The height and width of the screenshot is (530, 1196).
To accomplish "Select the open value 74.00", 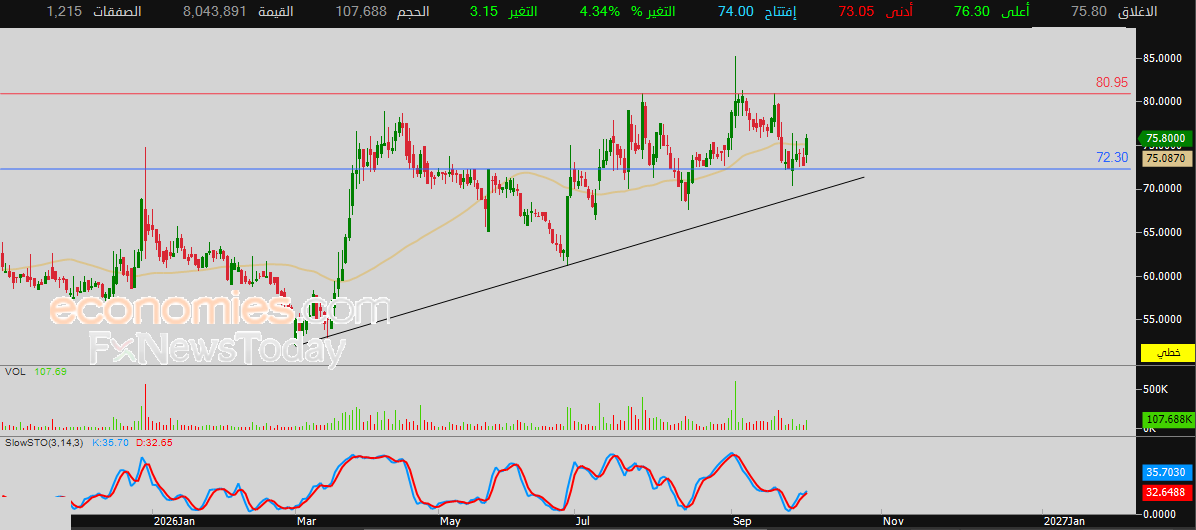I will pos(736,11).
